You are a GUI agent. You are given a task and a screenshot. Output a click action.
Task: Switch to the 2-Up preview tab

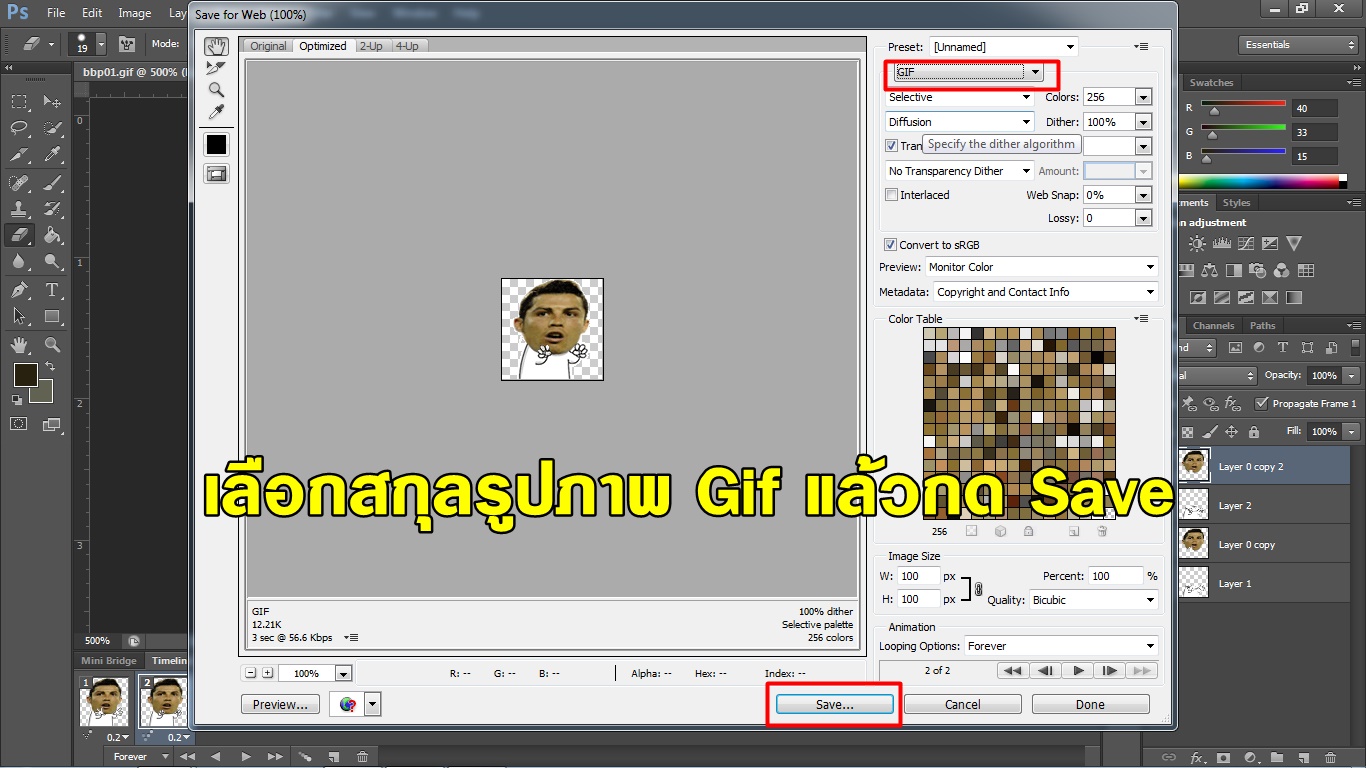[x=371, y=46]
